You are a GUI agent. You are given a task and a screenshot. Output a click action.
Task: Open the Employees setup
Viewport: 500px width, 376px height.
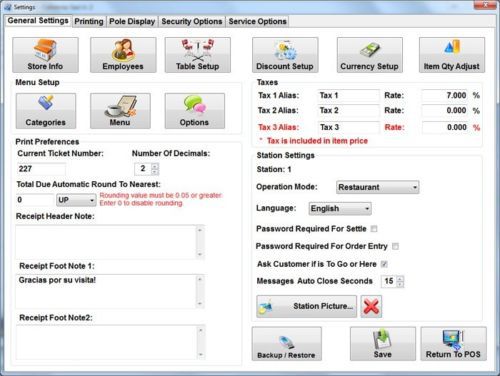pyautogui.click(x=123, y=55)
